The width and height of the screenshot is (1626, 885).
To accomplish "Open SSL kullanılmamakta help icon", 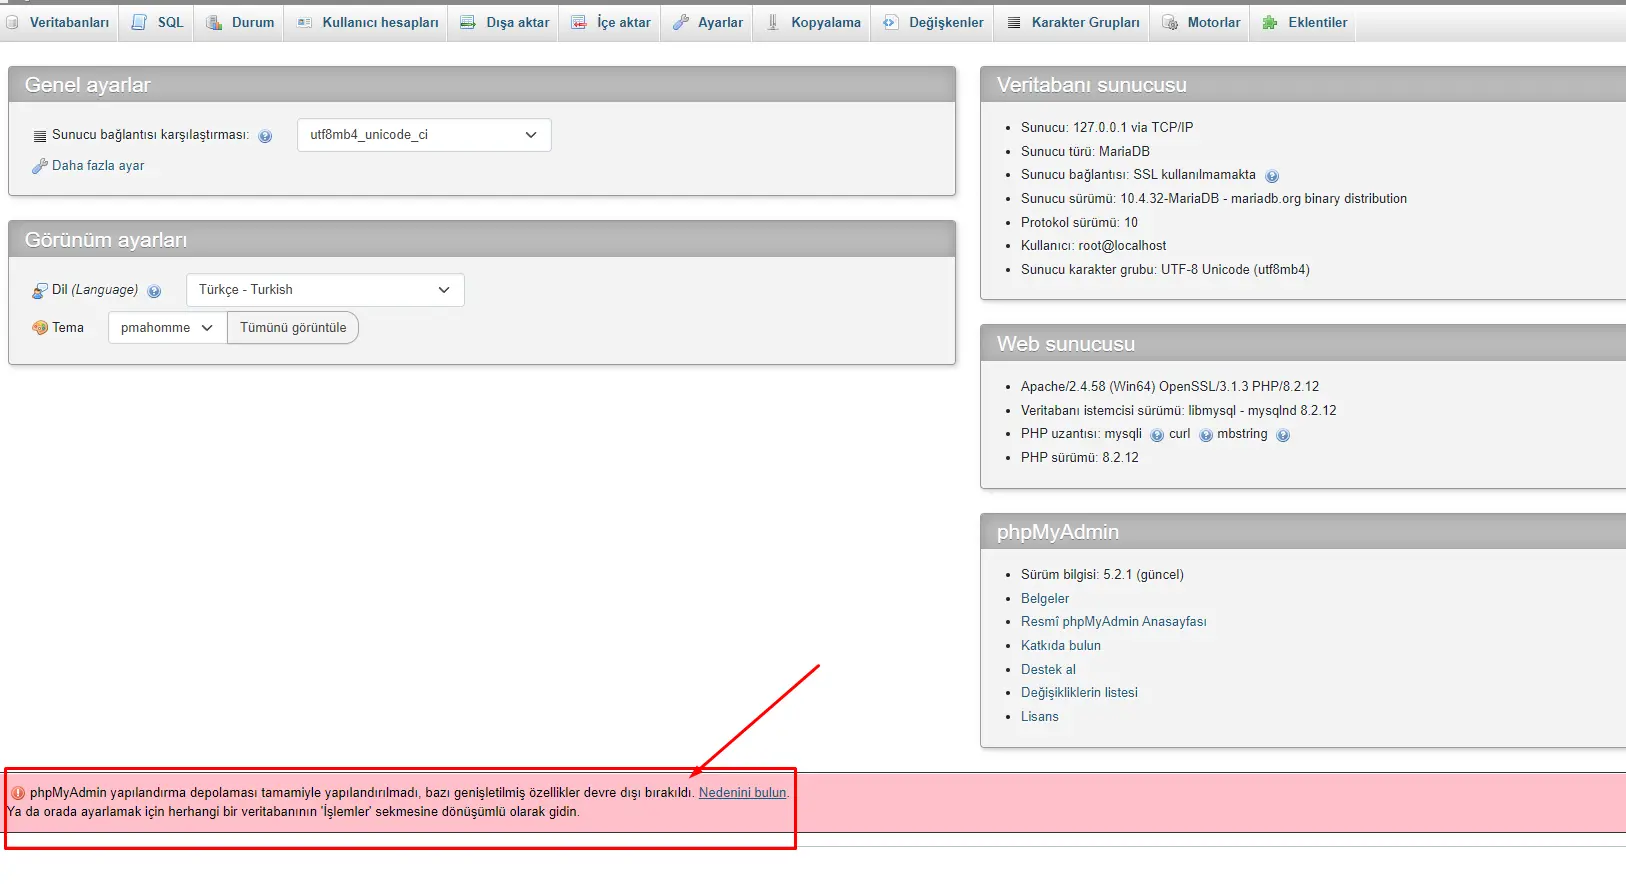I will click(1272, 176).
